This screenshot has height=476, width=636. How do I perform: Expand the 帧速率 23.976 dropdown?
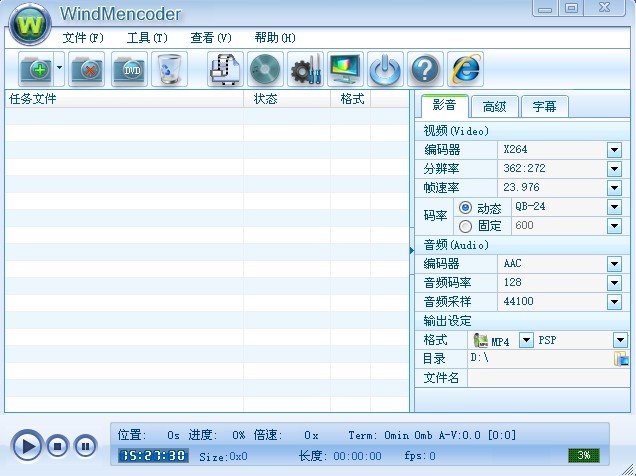615,188
